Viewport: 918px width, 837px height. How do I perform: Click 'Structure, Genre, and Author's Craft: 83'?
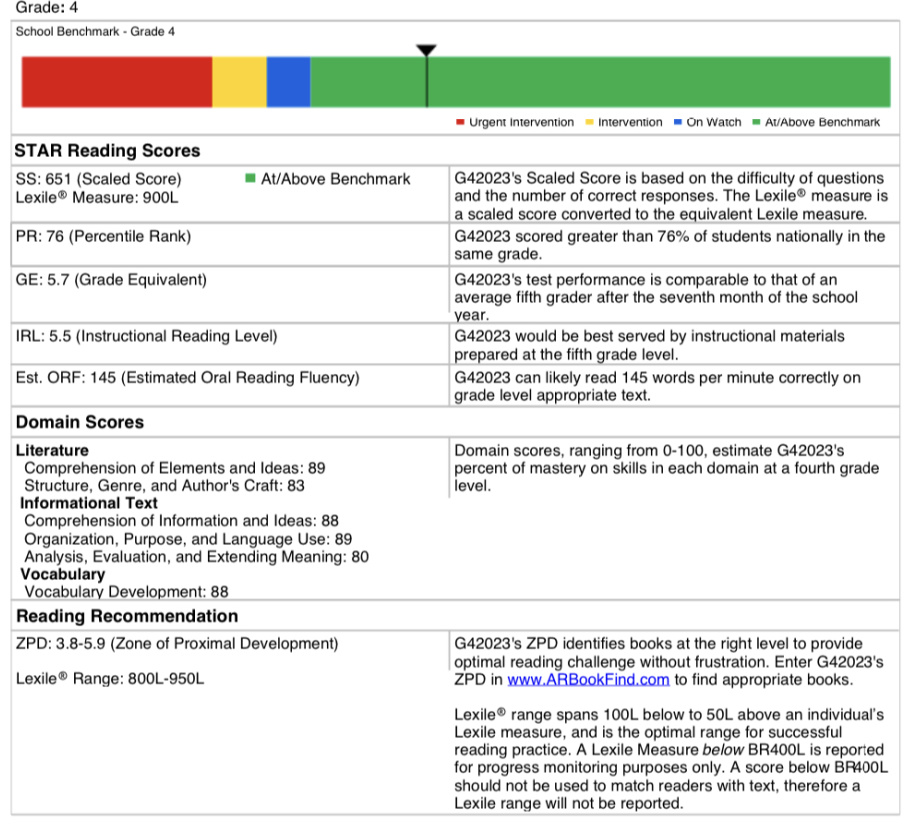pyautogui.click(x=164, y=486)
